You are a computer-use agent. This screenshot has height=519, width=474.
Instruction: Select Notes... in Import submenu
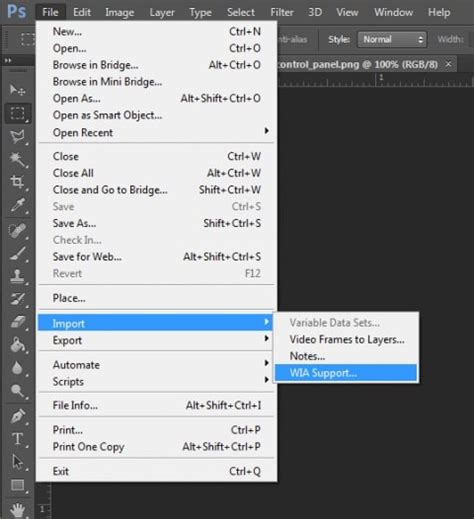(x=346, y=356)
